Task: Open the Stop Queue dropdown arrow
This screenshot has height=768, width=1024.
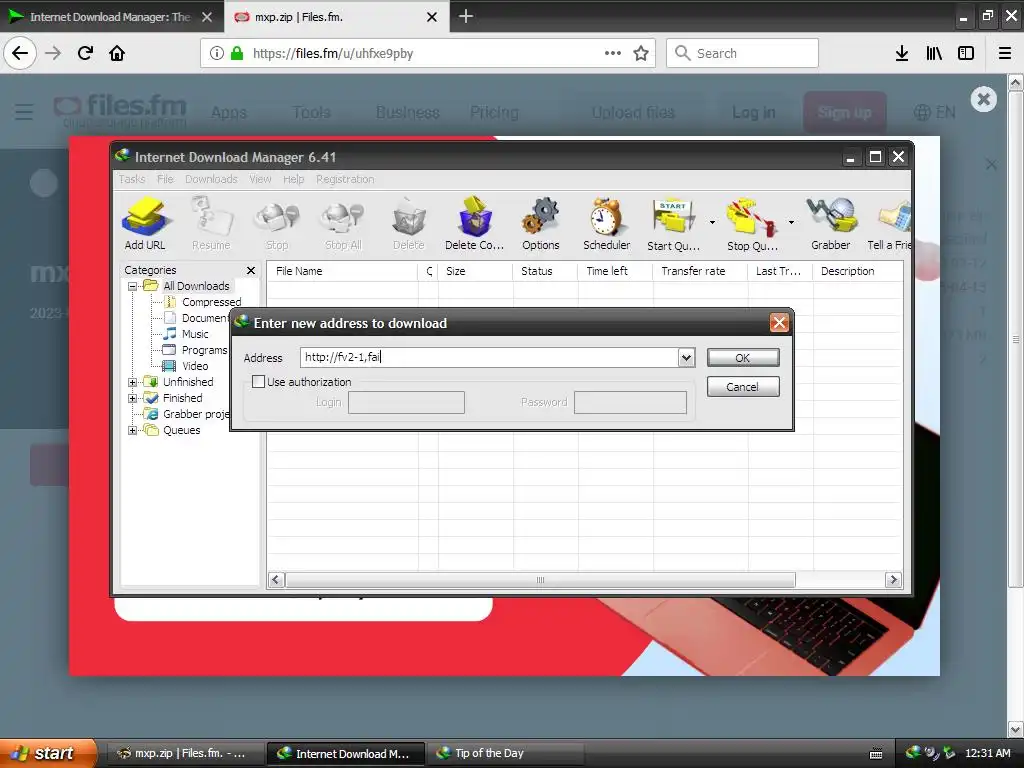Action: coord(791,223)
